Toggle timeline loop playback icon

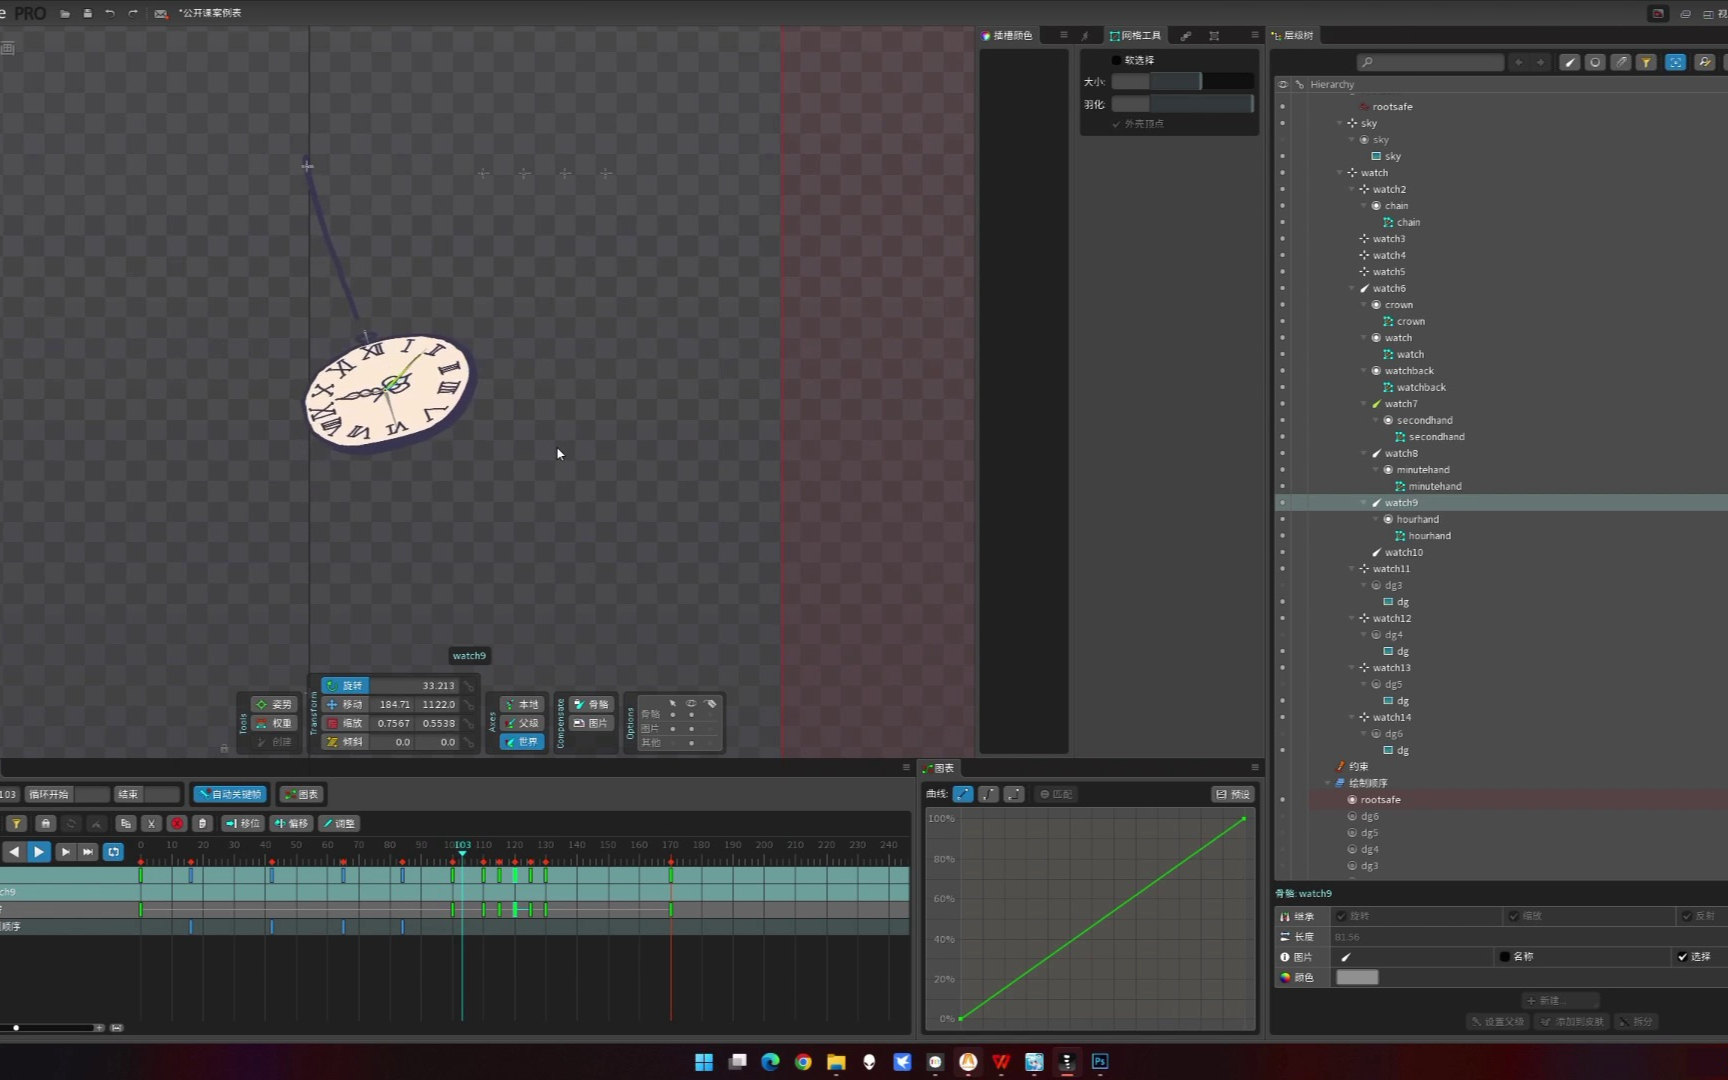point(114,852)
